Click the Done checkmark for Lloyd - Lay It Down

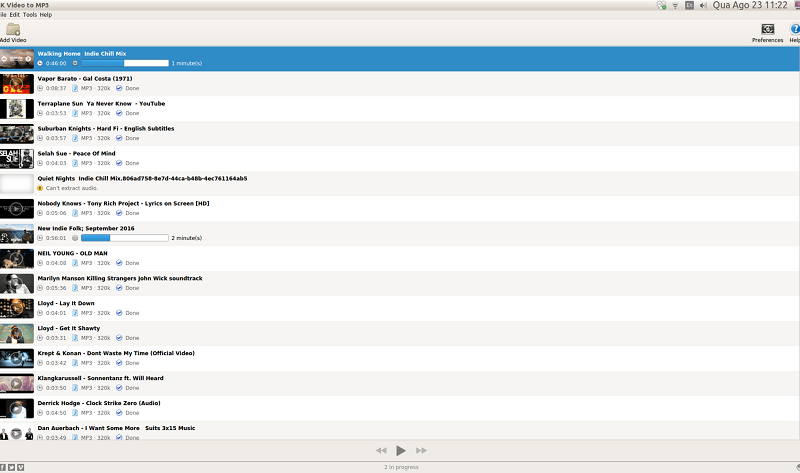tap(119, 313)
